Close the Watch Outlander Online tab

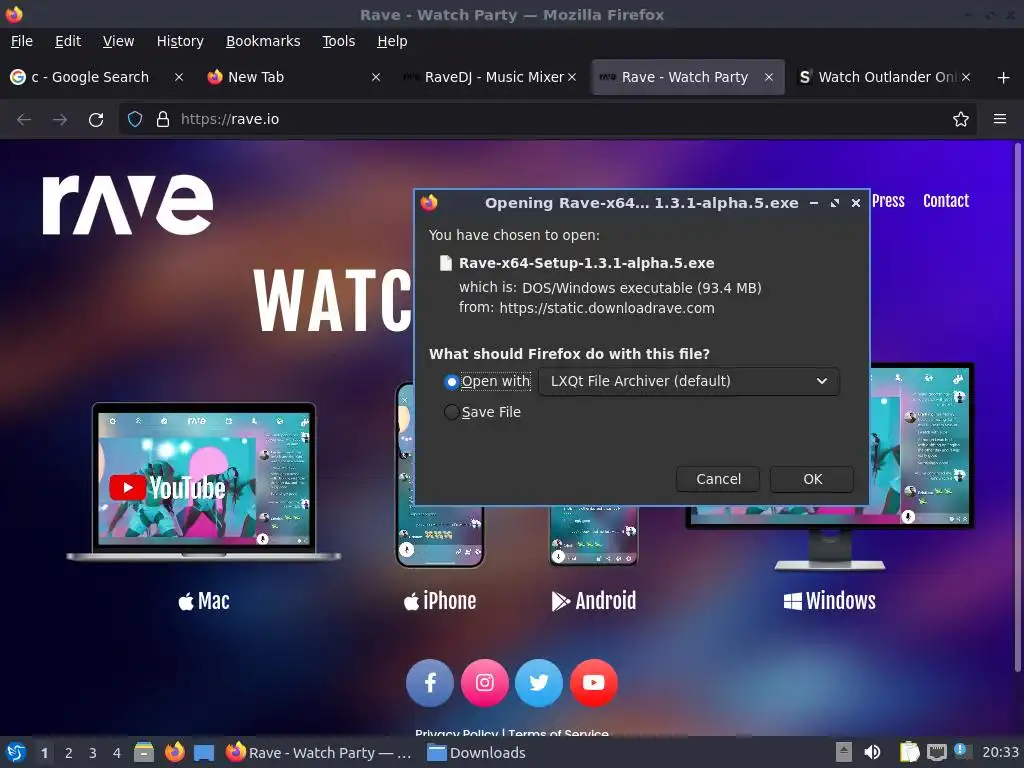click(966, 77)
